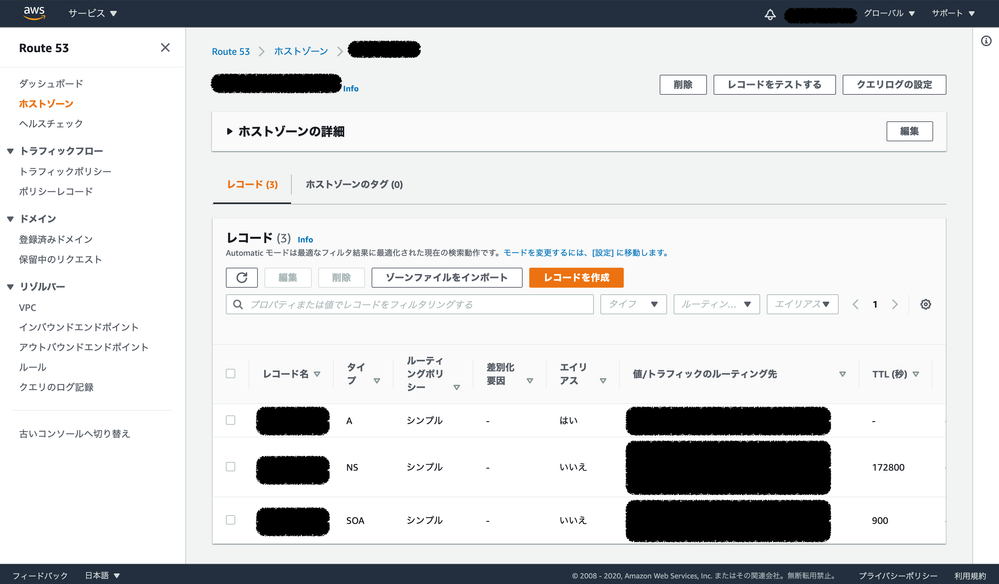The image size is (999, 584).
Task: Open ルール in the sidebar
Action: pos(32,367)
